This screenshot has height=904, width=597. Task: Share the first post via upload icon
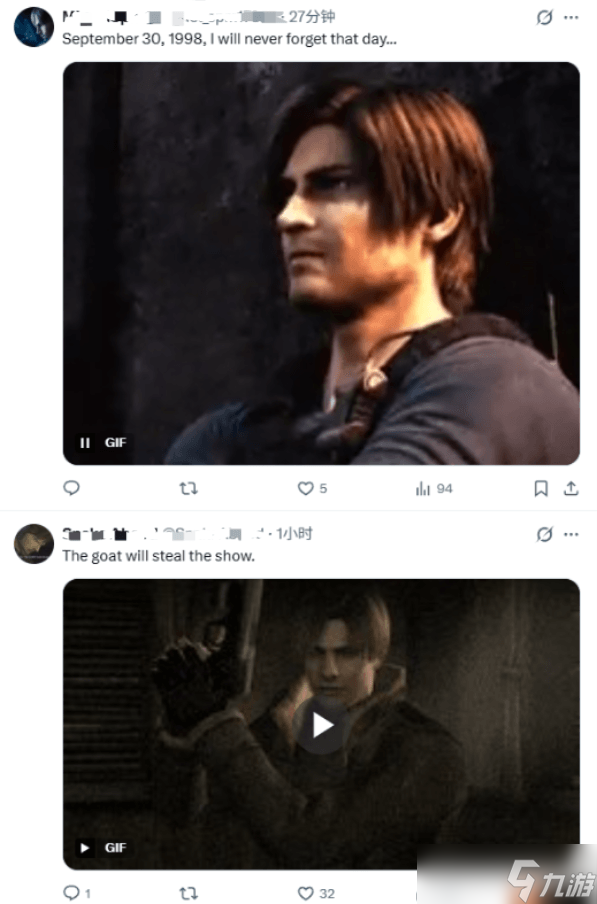point(570,489)
